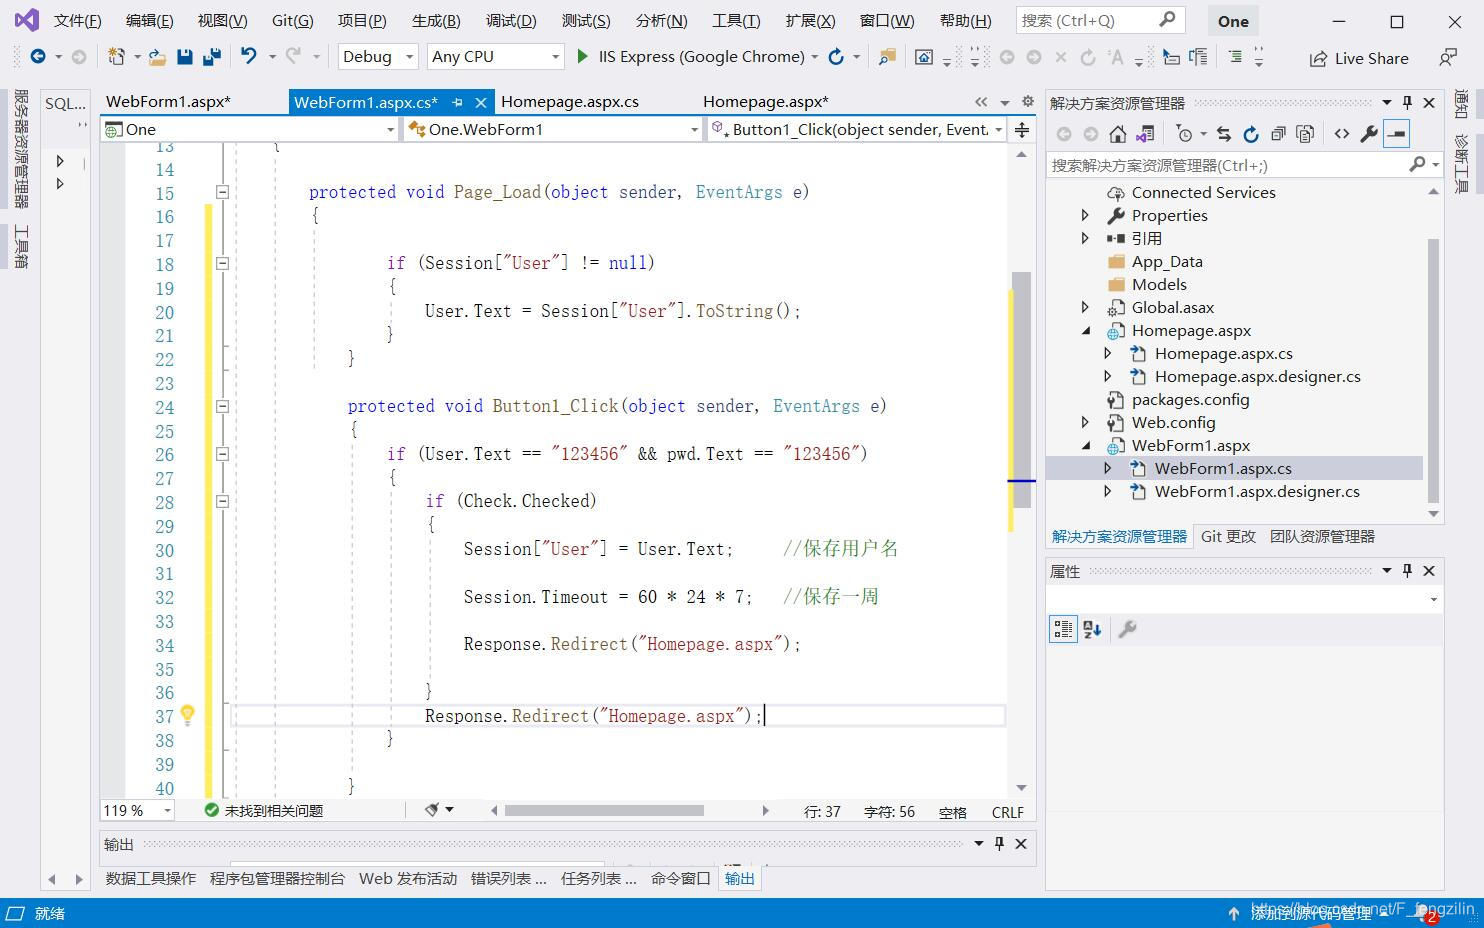This screenshot has width=1484, height=928.
Task: Click Show All Files icon in Solution Explorer
Action: click(1305, 134)
